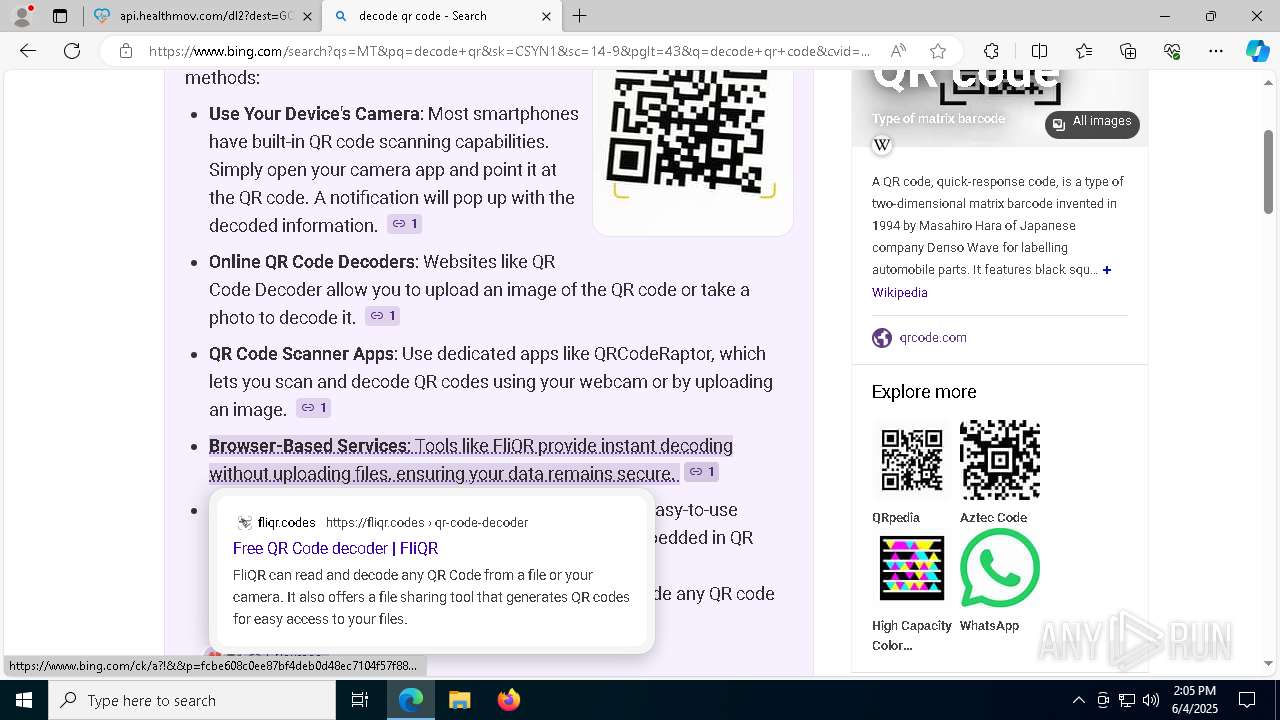Open Split screen view
The height and width of the screenshot is (720, 1280).
(x=1039, y=51)
